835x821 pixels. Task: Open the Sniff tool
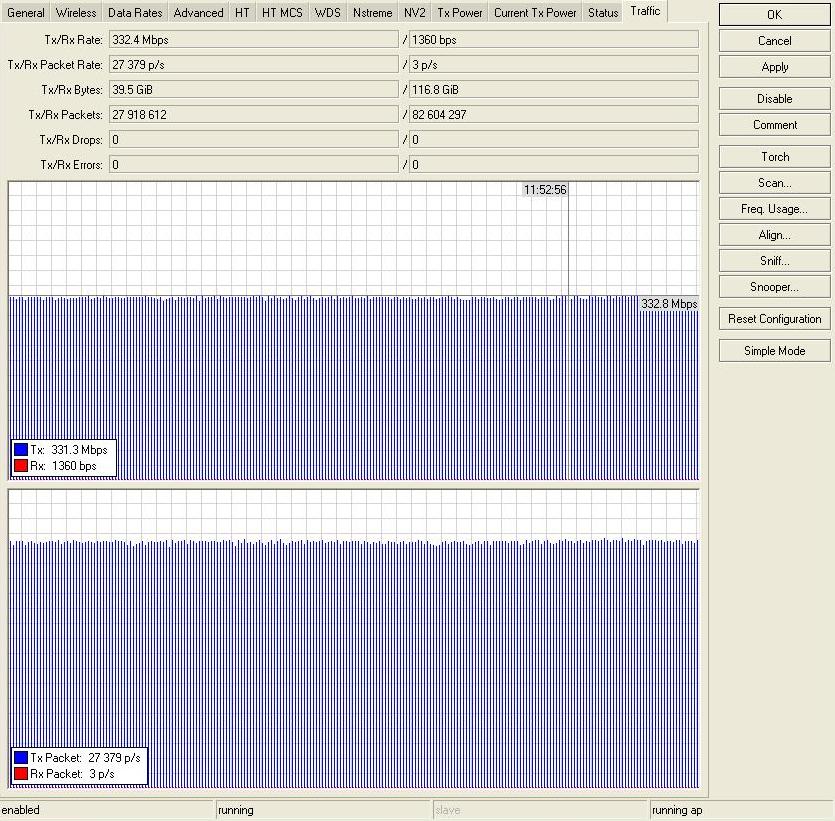(x=773, y=260)
